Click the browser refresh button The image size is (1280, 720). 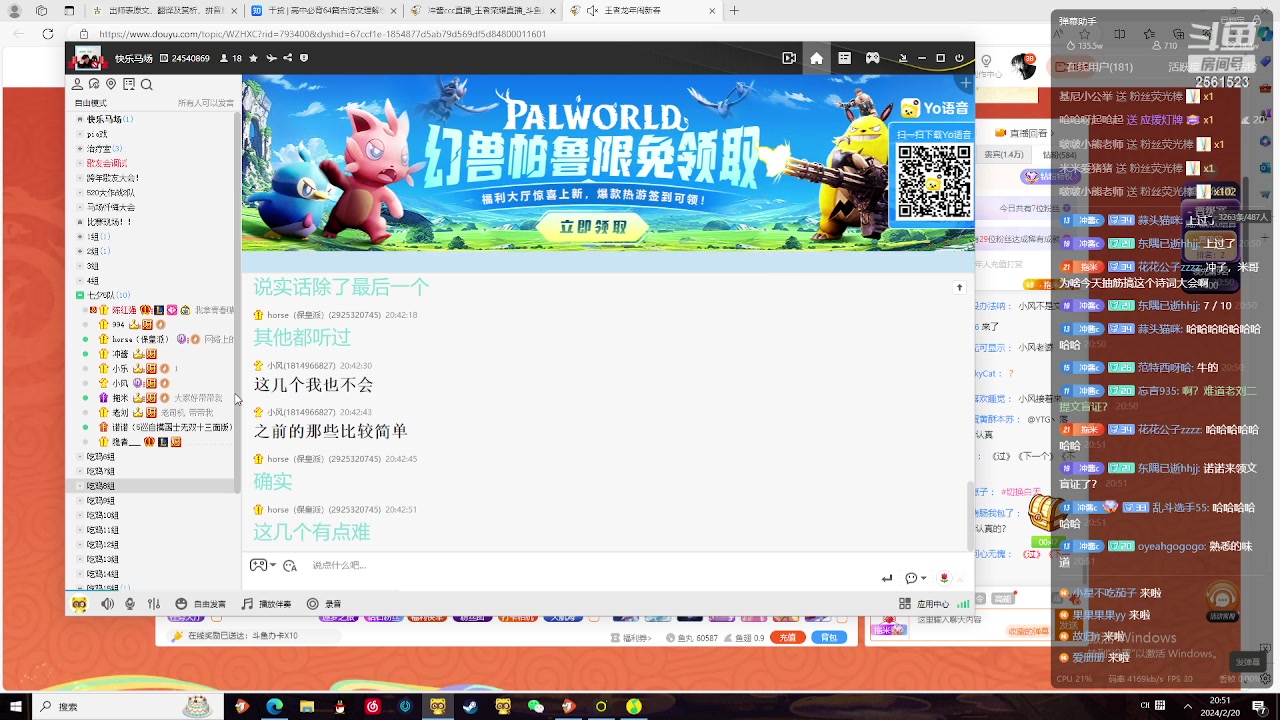(48, 34)
